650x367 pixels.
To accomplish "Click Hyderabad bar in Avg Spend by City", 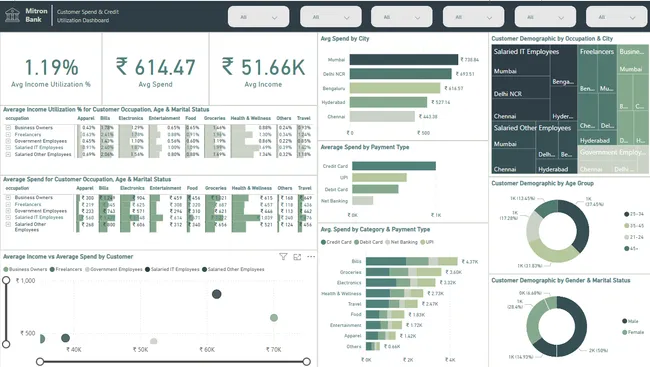I will click(388, 102).
